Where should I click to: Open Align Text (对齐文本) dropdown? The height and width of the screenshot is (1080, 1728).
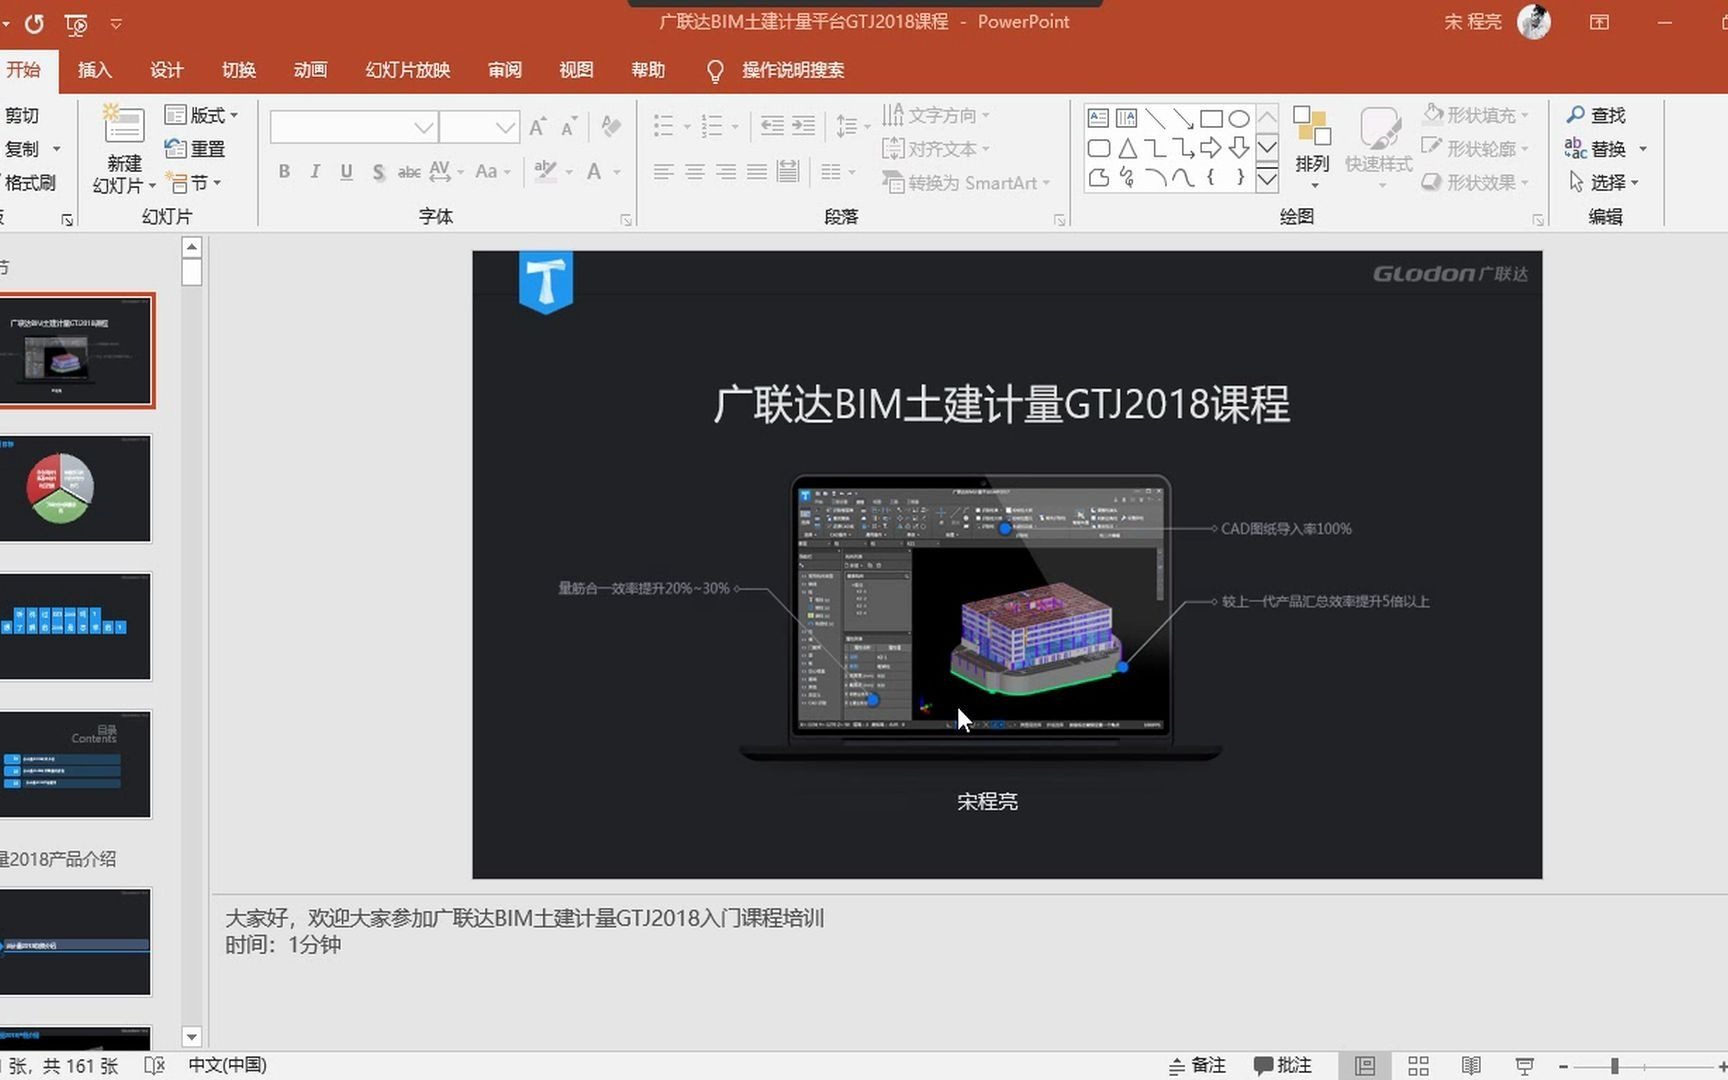click(936, 149)
